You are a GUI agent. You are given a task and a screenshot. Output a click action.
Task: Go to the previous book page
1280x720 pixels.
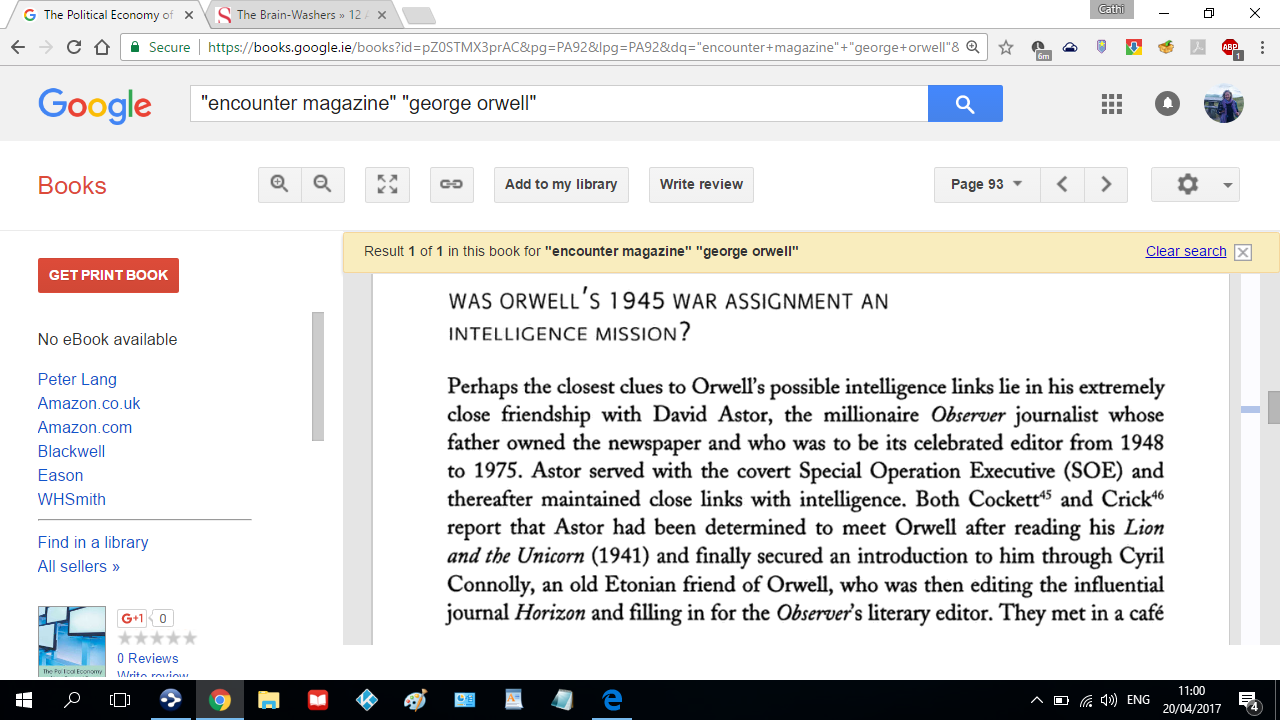(x=1062, y=185)
